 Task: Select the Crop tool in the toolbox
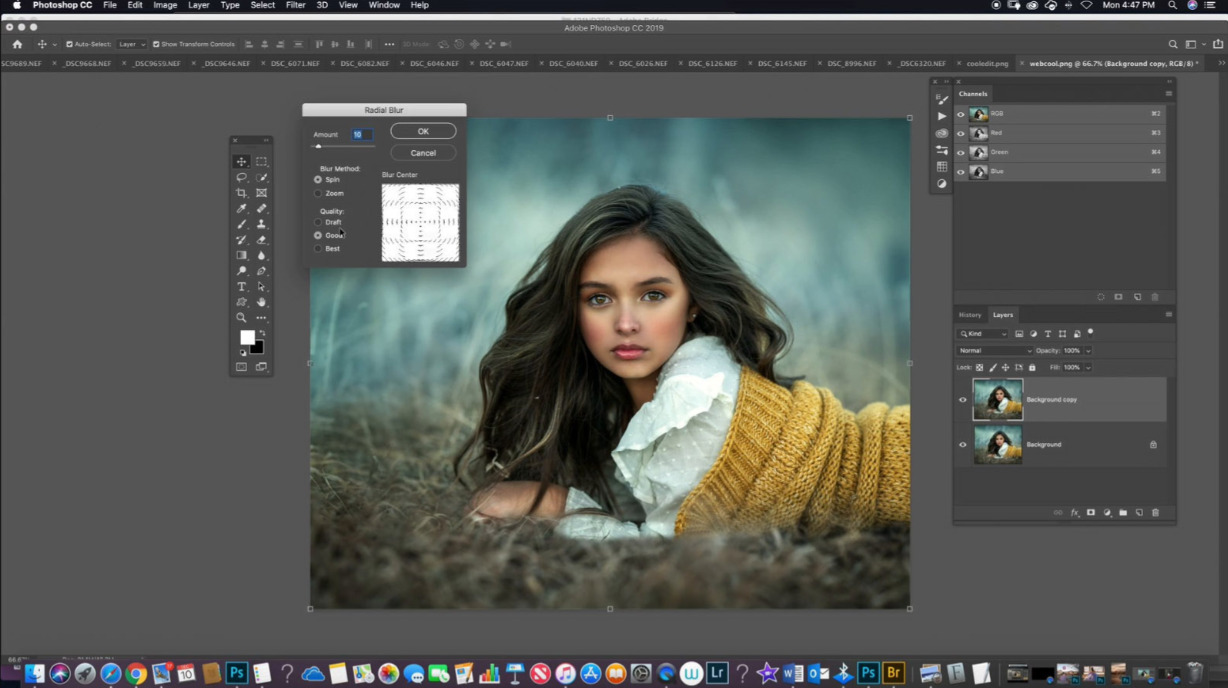click(241, 193)
